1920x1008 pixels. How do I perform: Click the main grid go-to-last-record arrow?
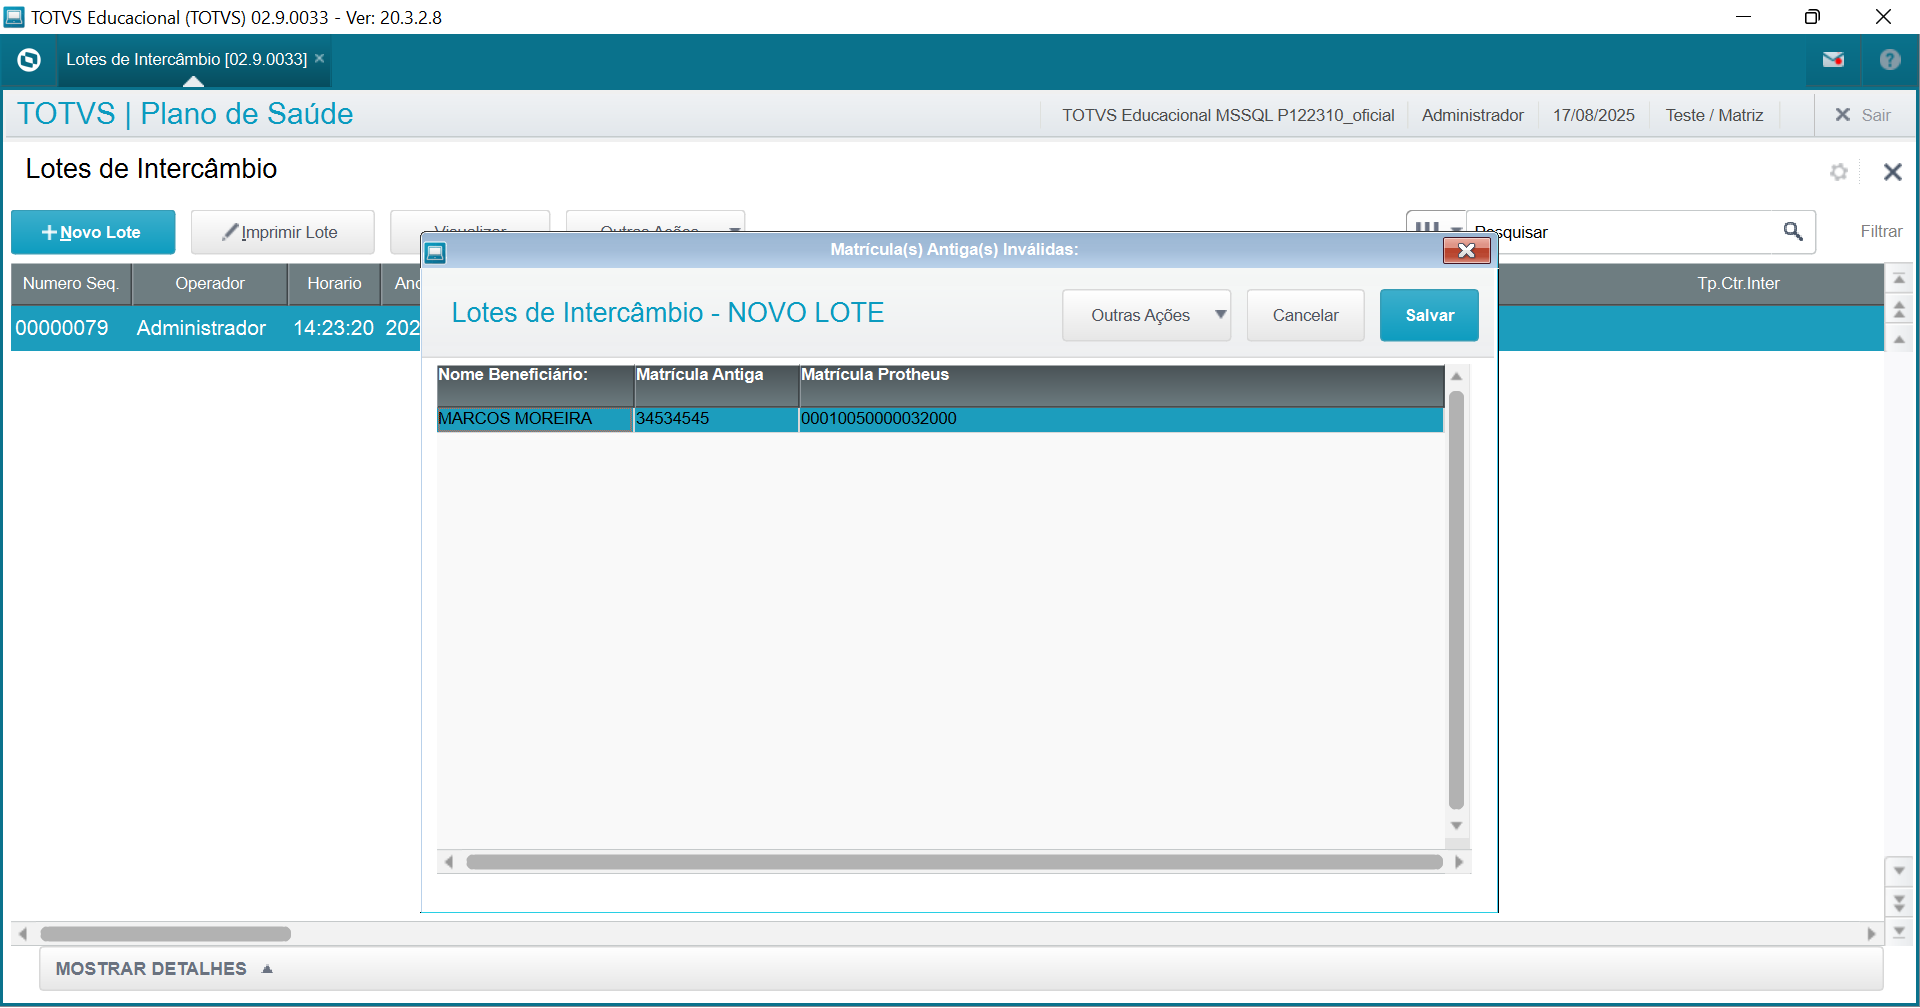pyautogui.click(x=1899, y=932)
